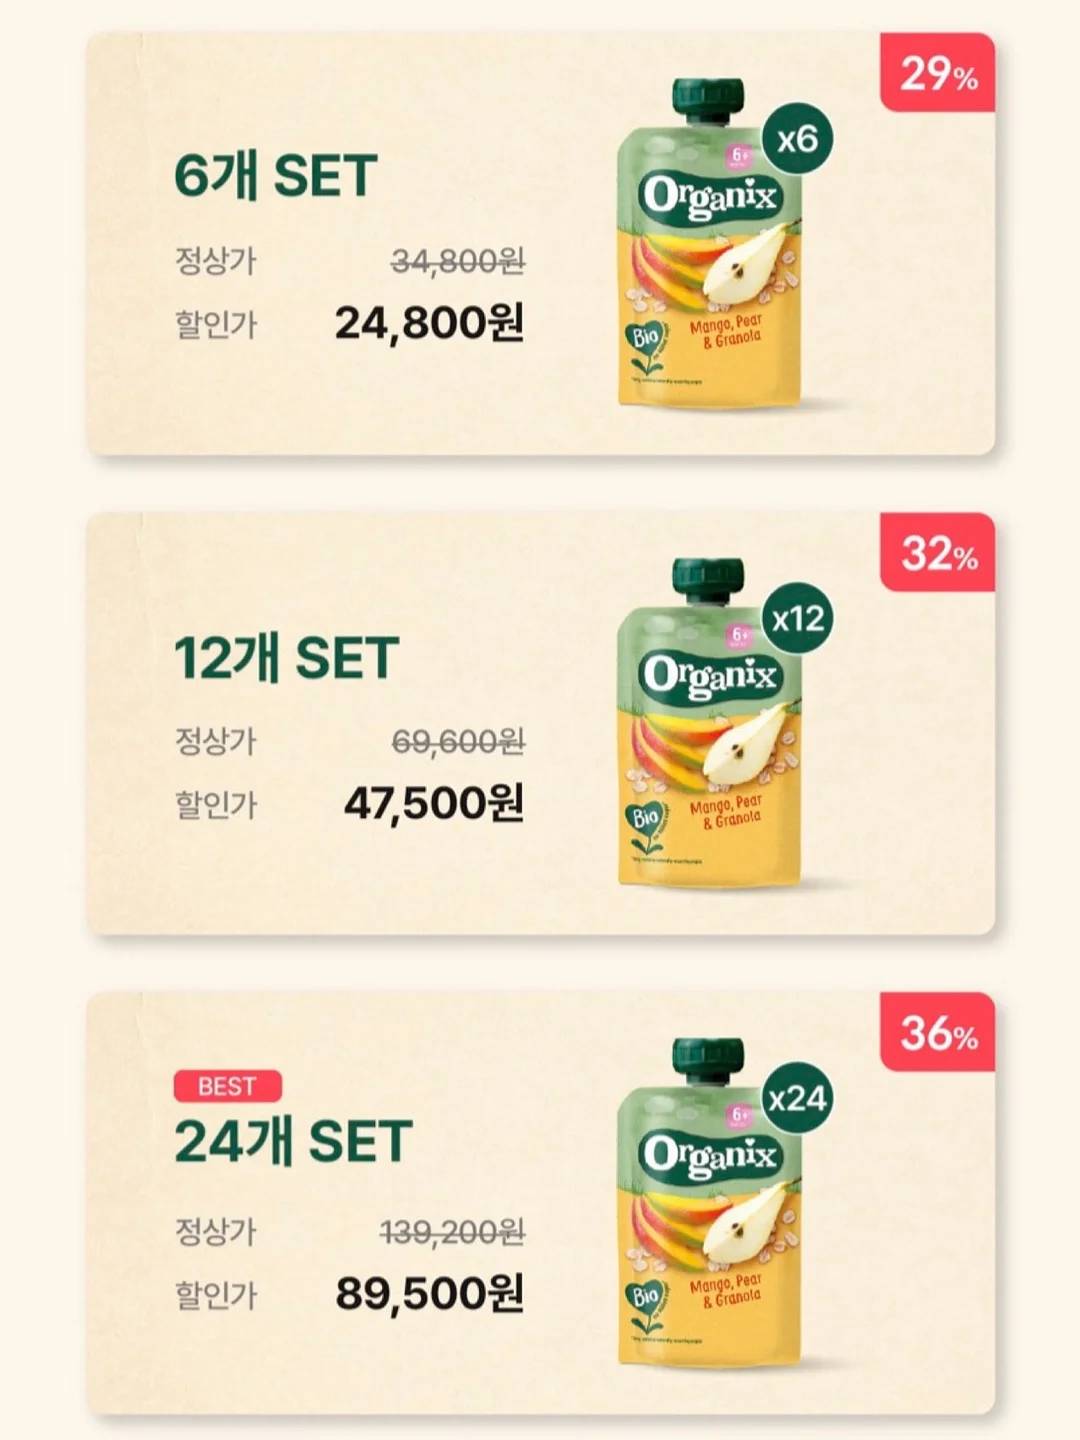Tap the x12 quantity circle
1080x1440 pixels.
coord(797,618)
